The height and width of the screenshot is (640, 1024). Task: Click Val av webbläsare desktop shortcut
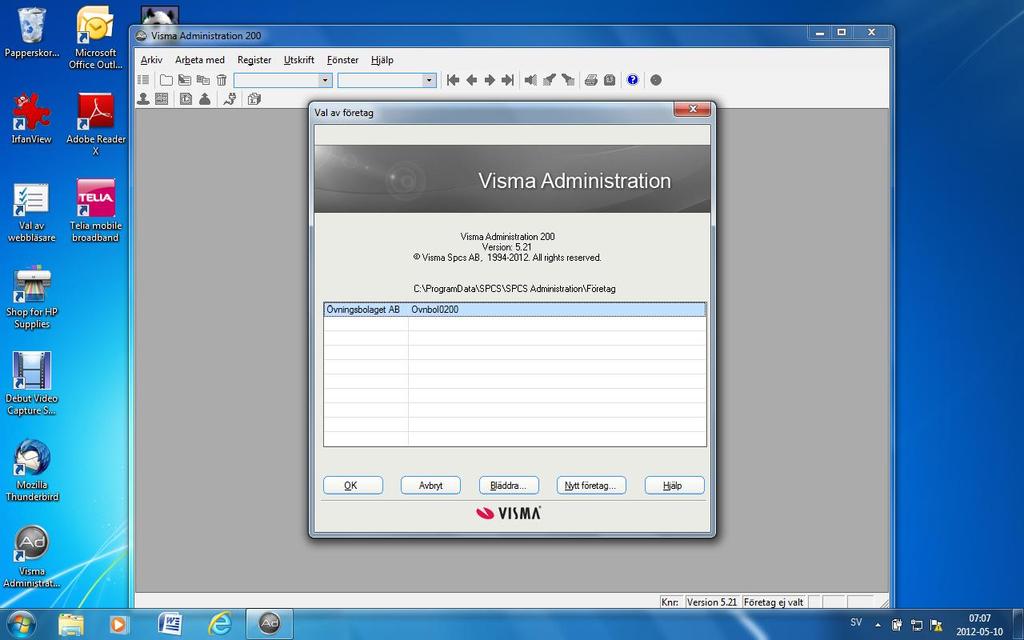(31, 211)
